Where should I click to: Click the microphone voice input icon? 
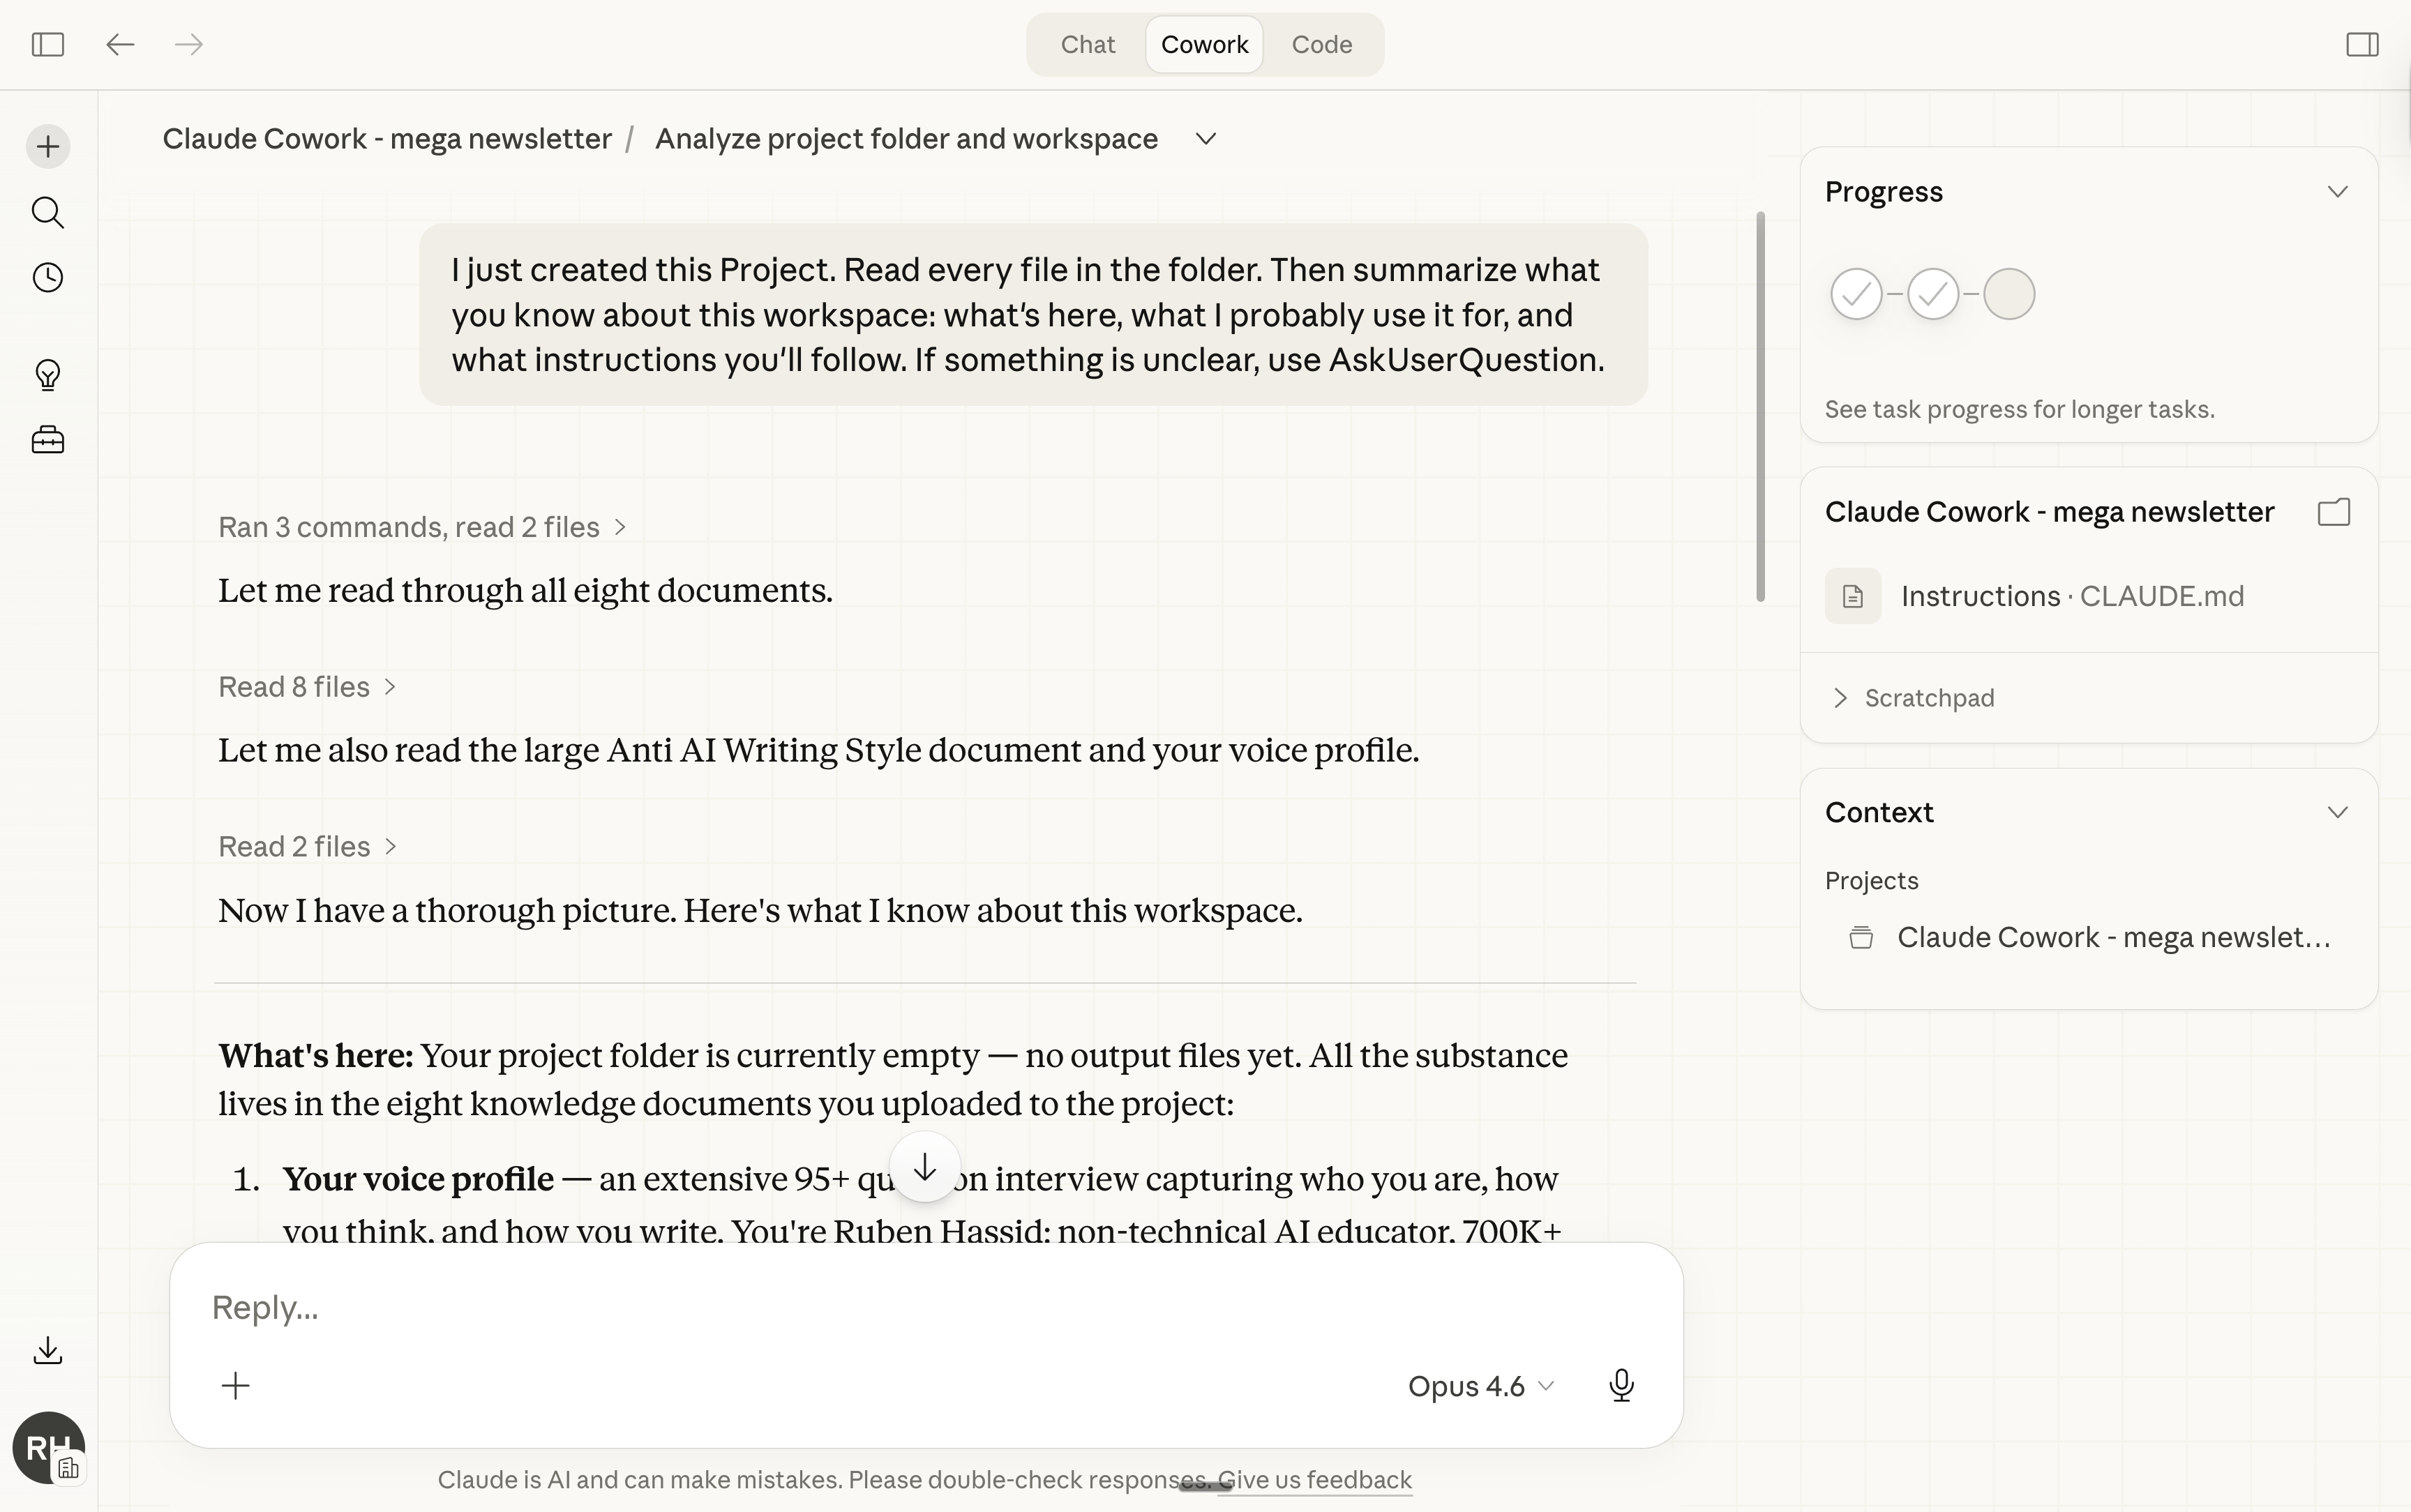[x=1621, y=1385]
